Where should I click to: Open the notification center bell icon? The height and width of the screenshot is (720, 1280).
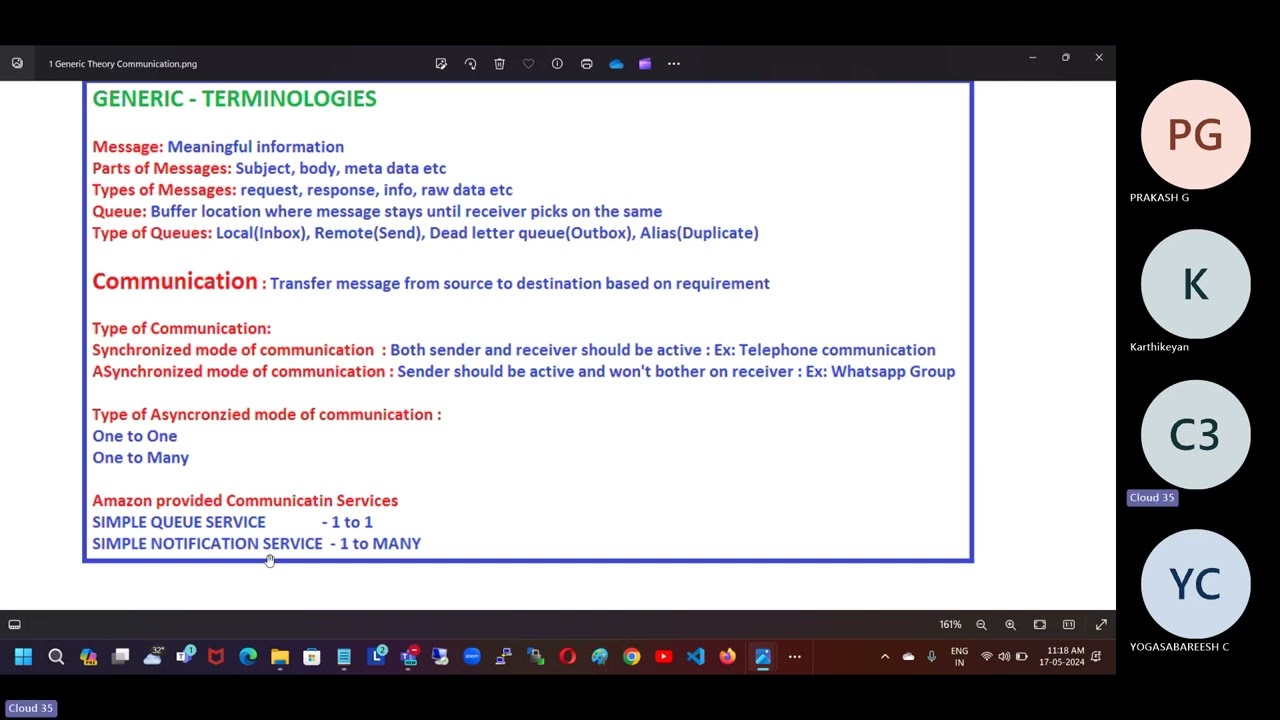pyautogui.click(x=1097, y=657)
